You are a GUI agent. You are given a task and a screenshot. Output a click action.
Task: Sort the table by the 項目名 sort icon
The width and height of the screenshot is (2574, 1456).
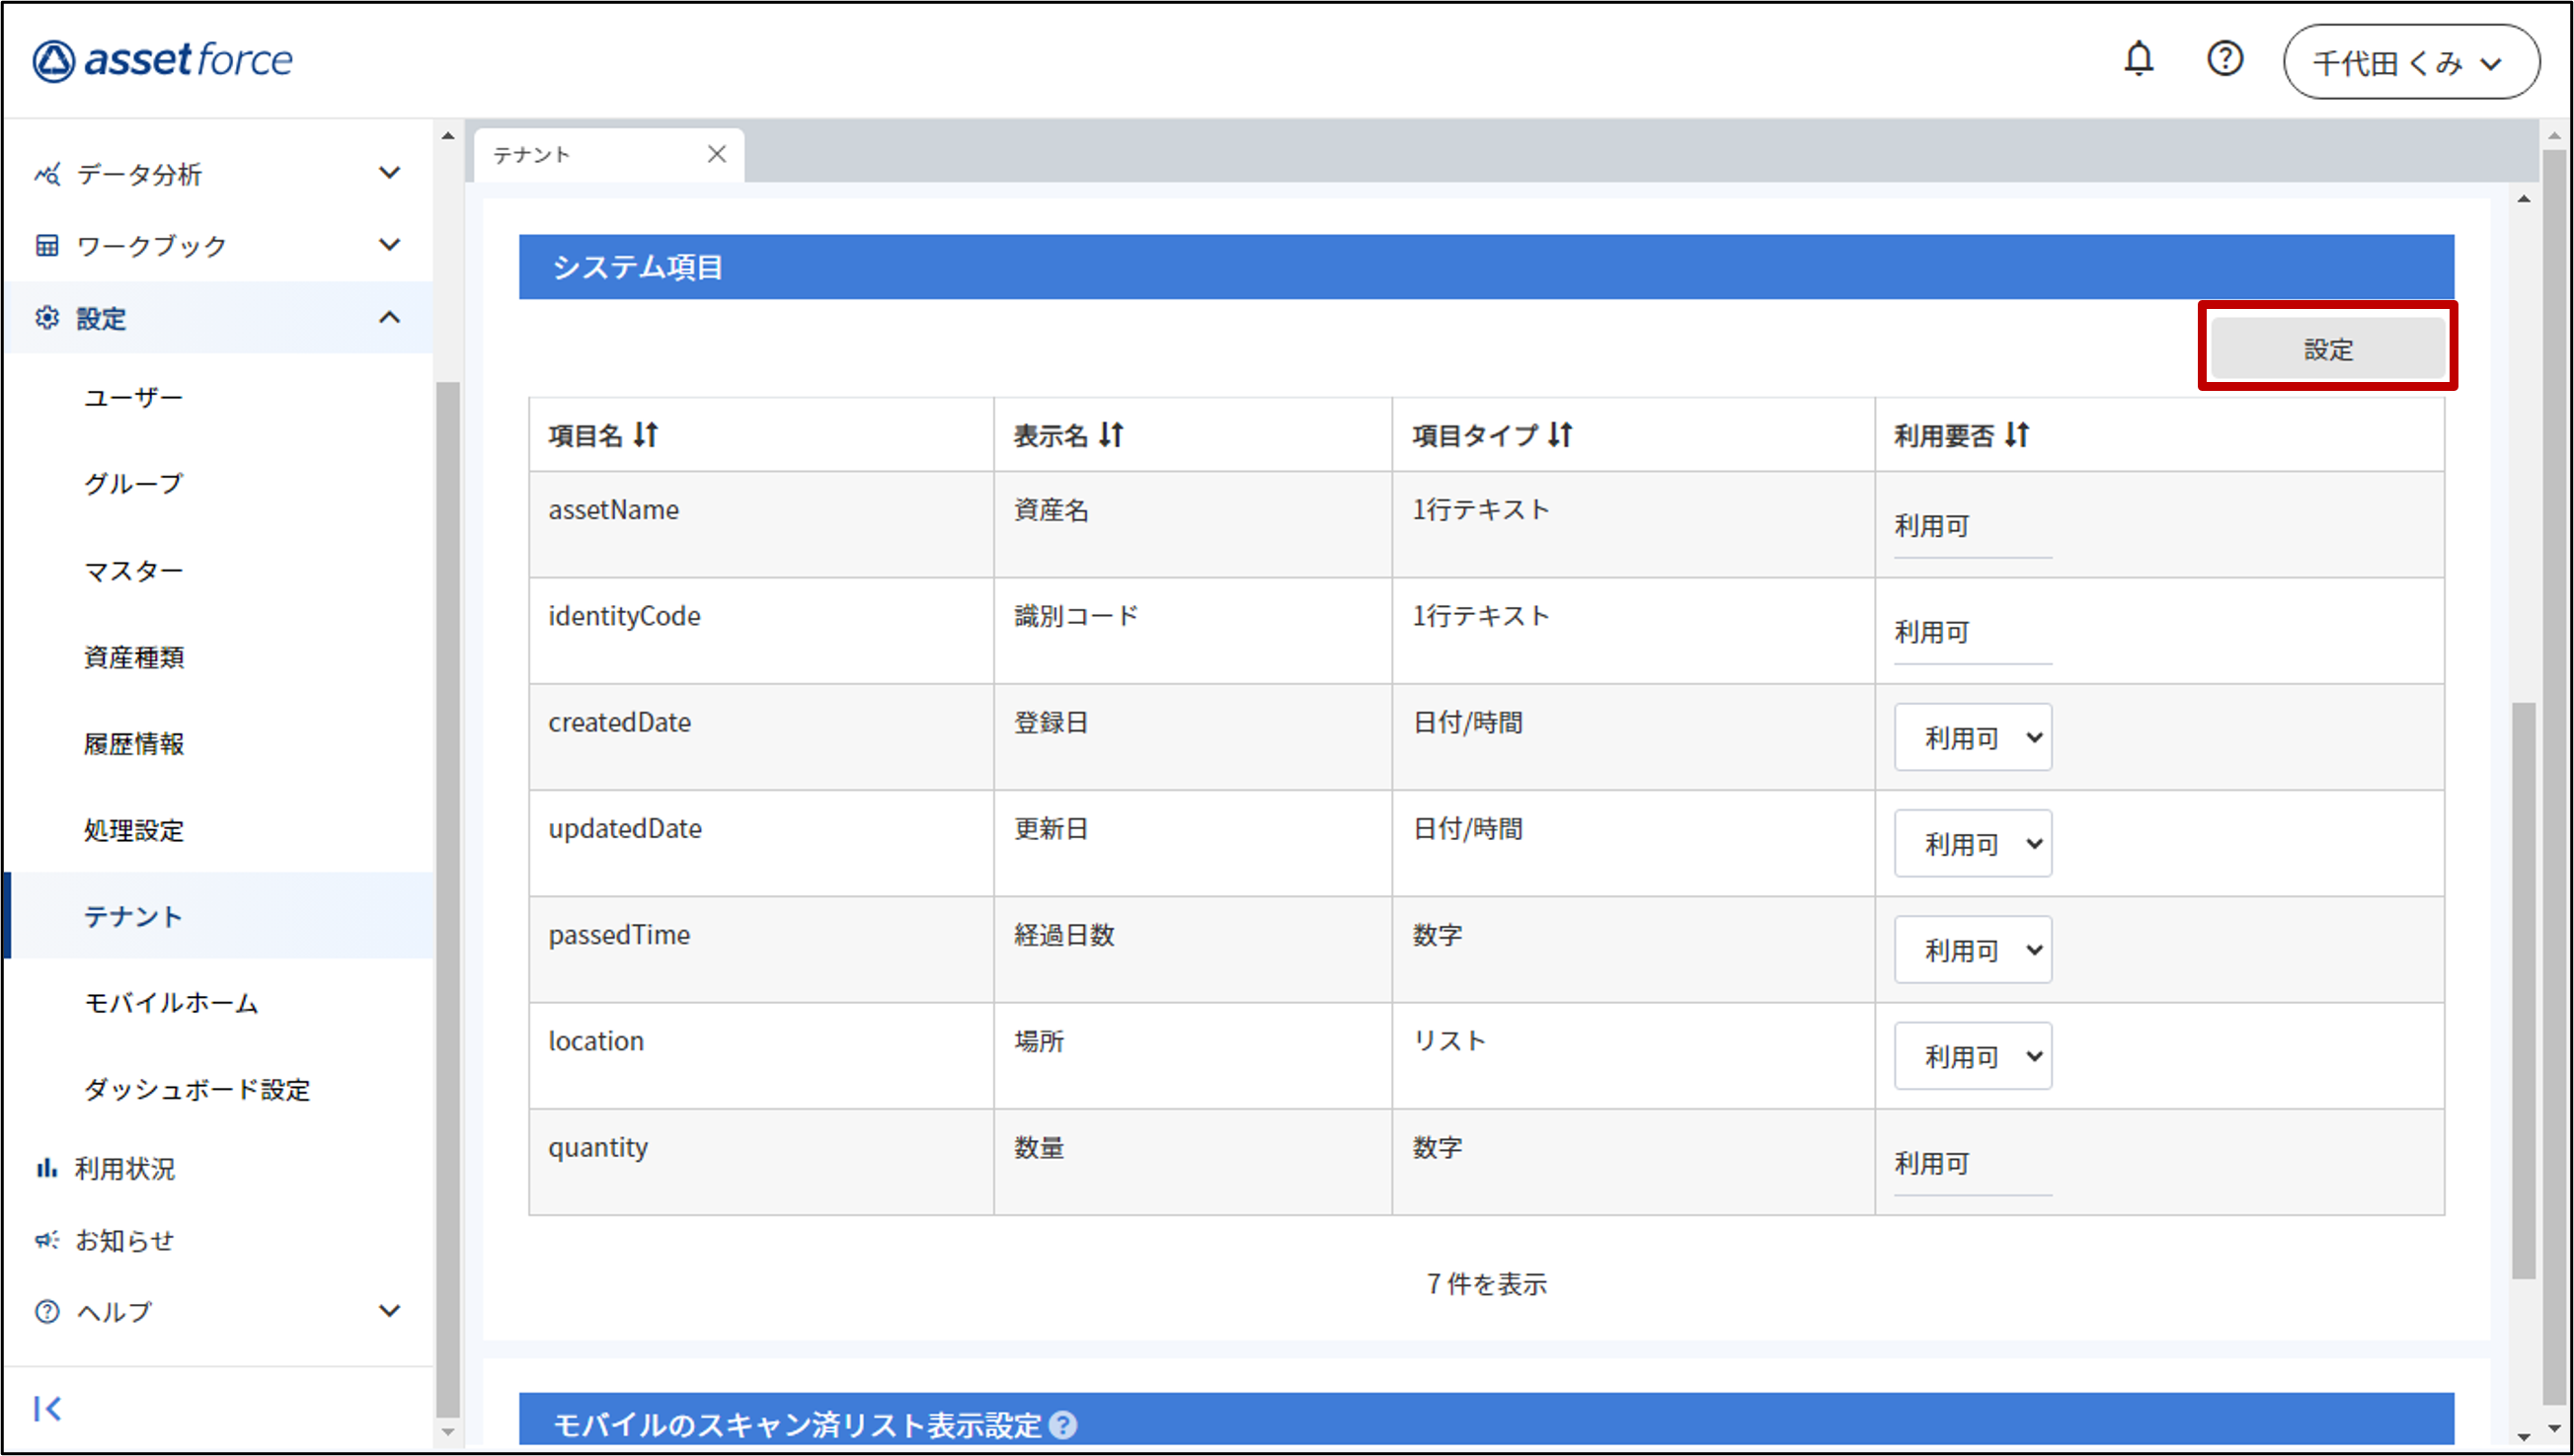coord(646,435)
